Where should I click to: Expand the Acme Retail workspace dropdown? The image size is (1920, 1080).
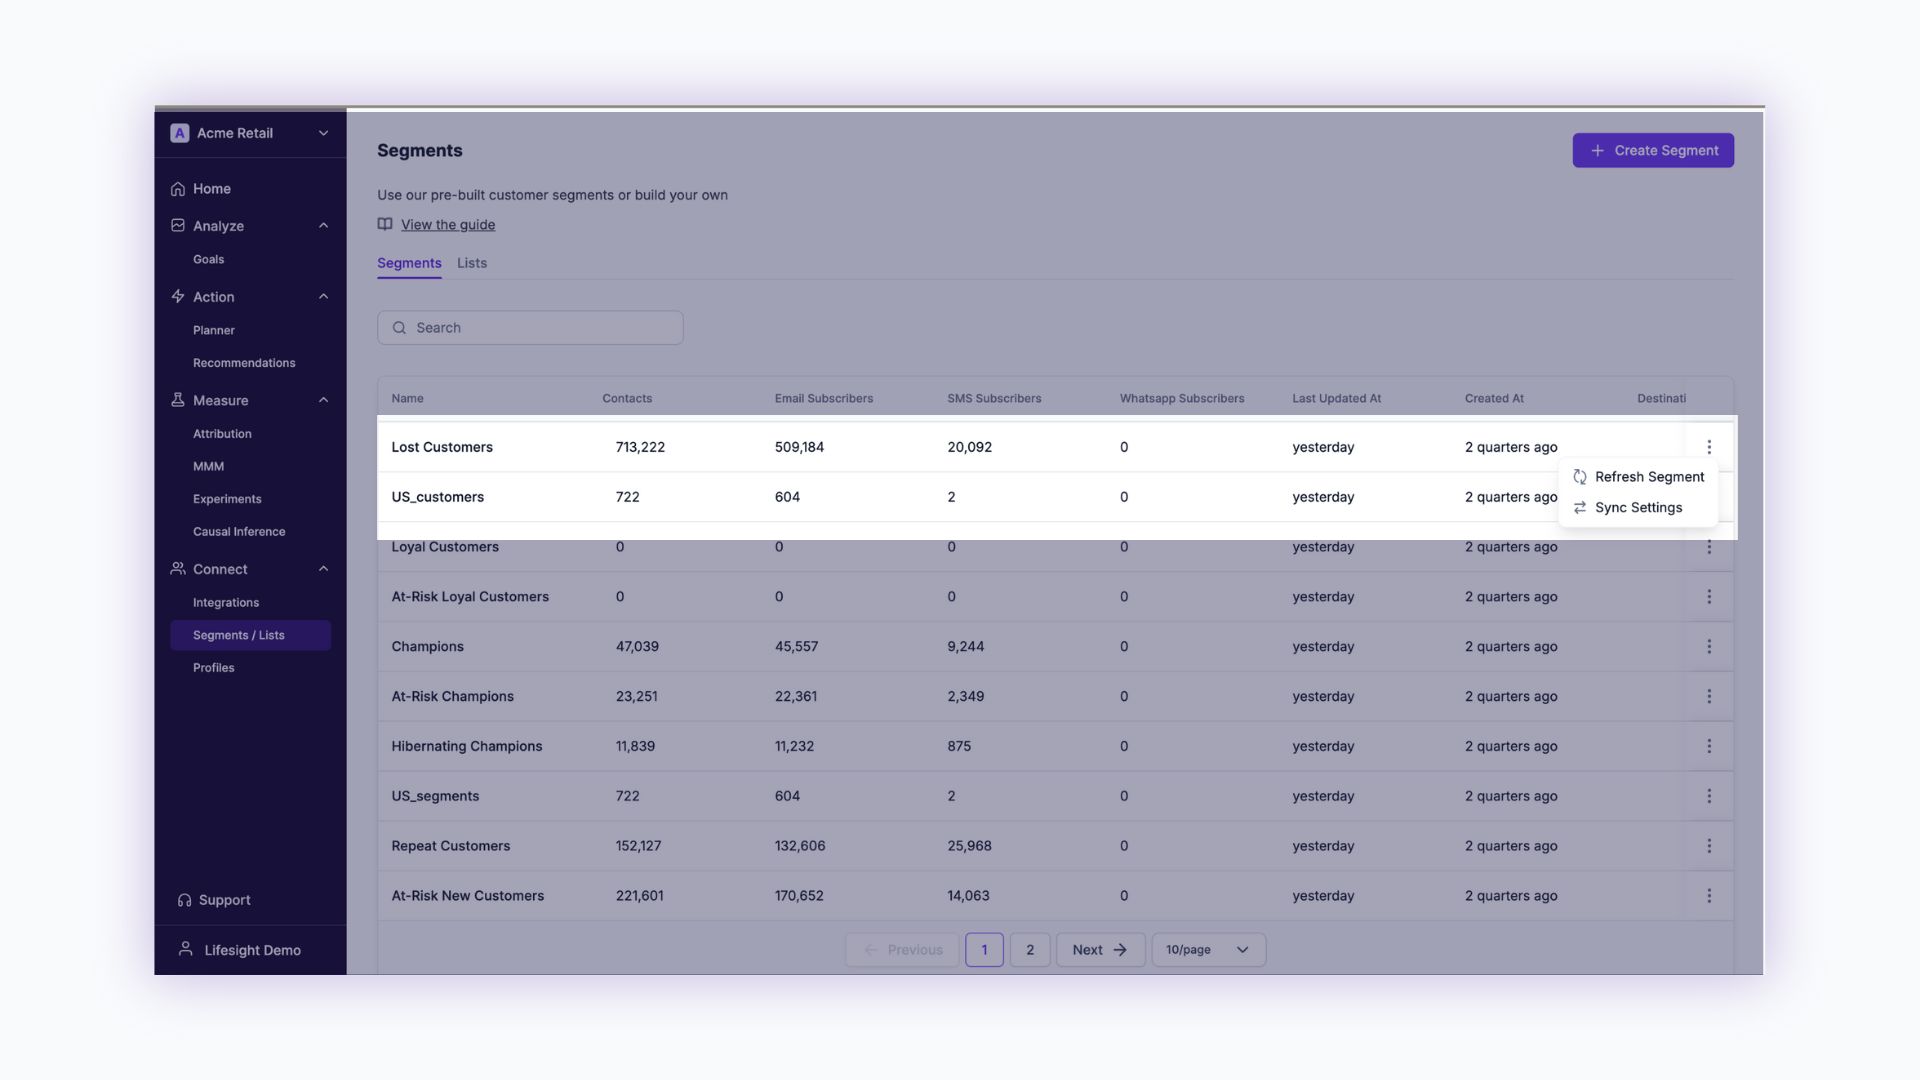click(323, 133)
